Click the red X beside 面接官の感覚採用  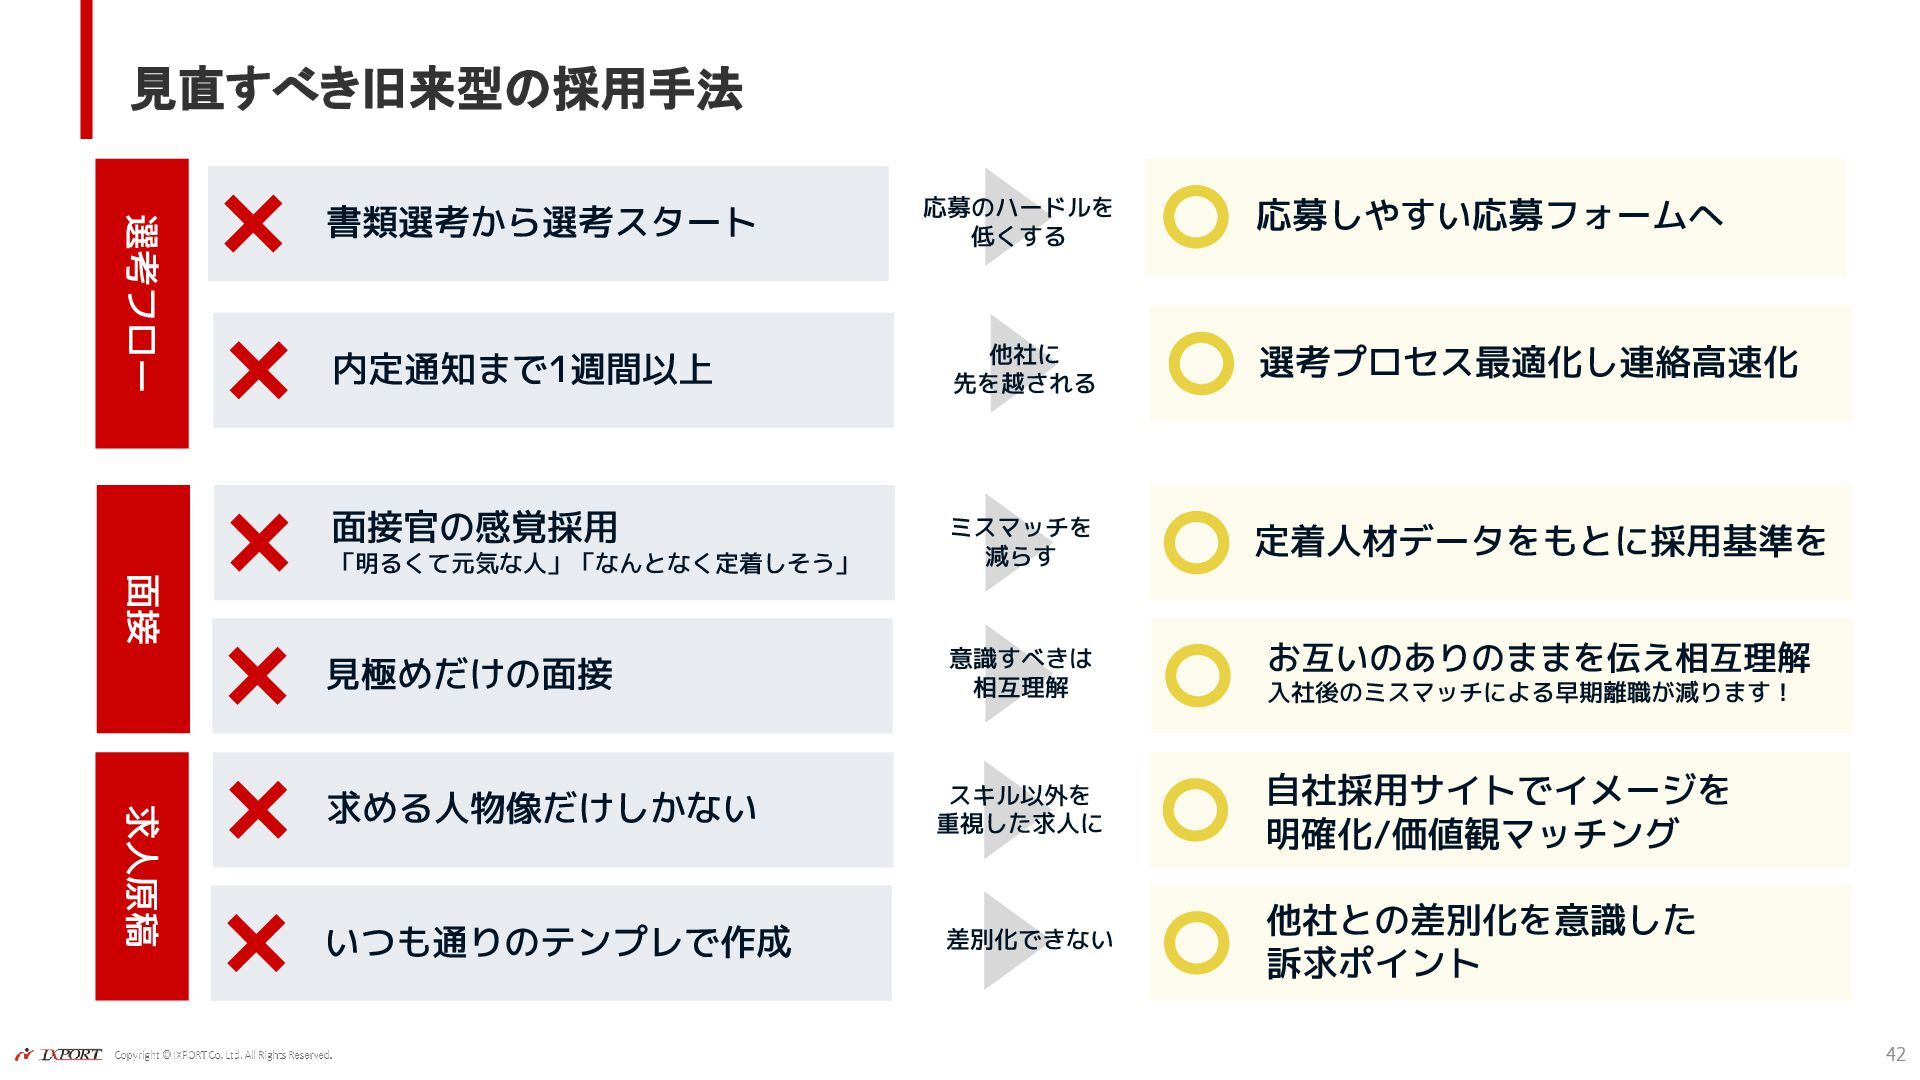259,543
